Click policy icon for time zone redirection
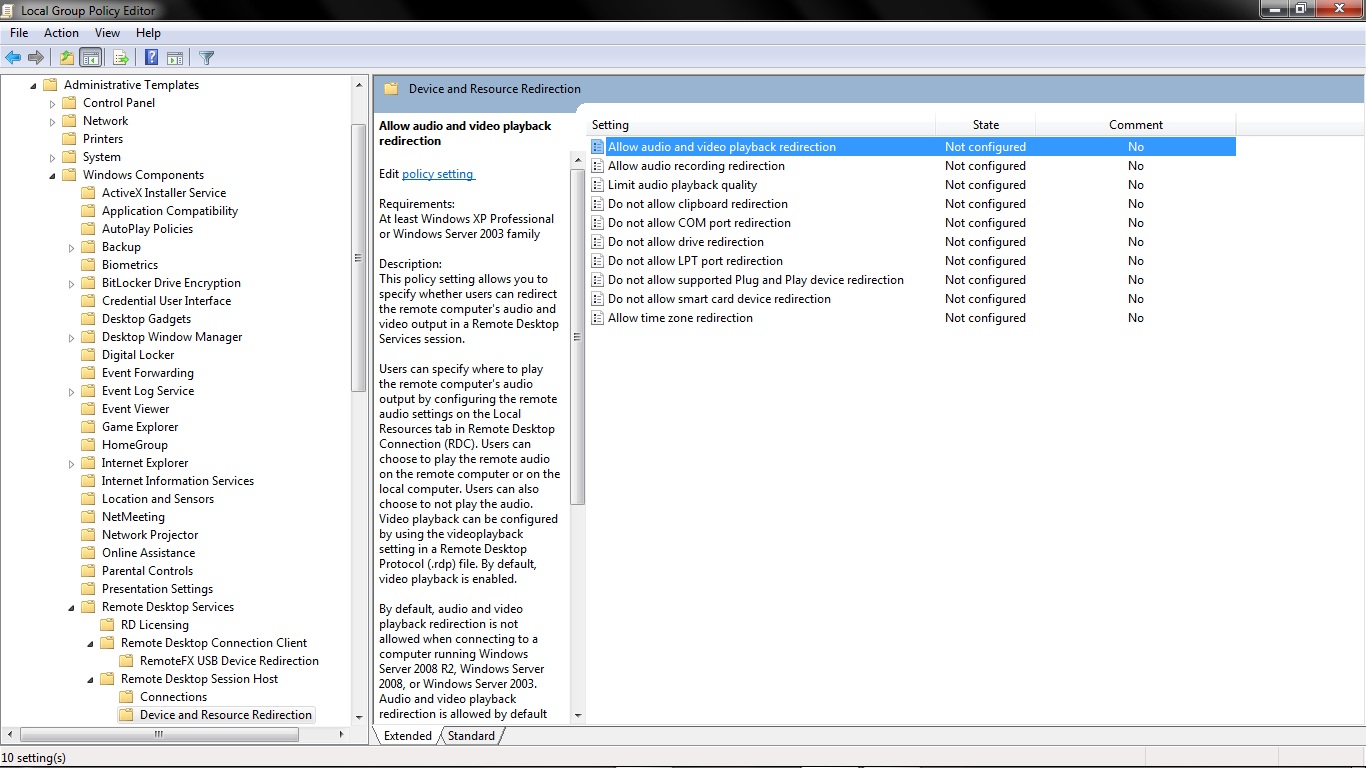 (x=598, y=318)
